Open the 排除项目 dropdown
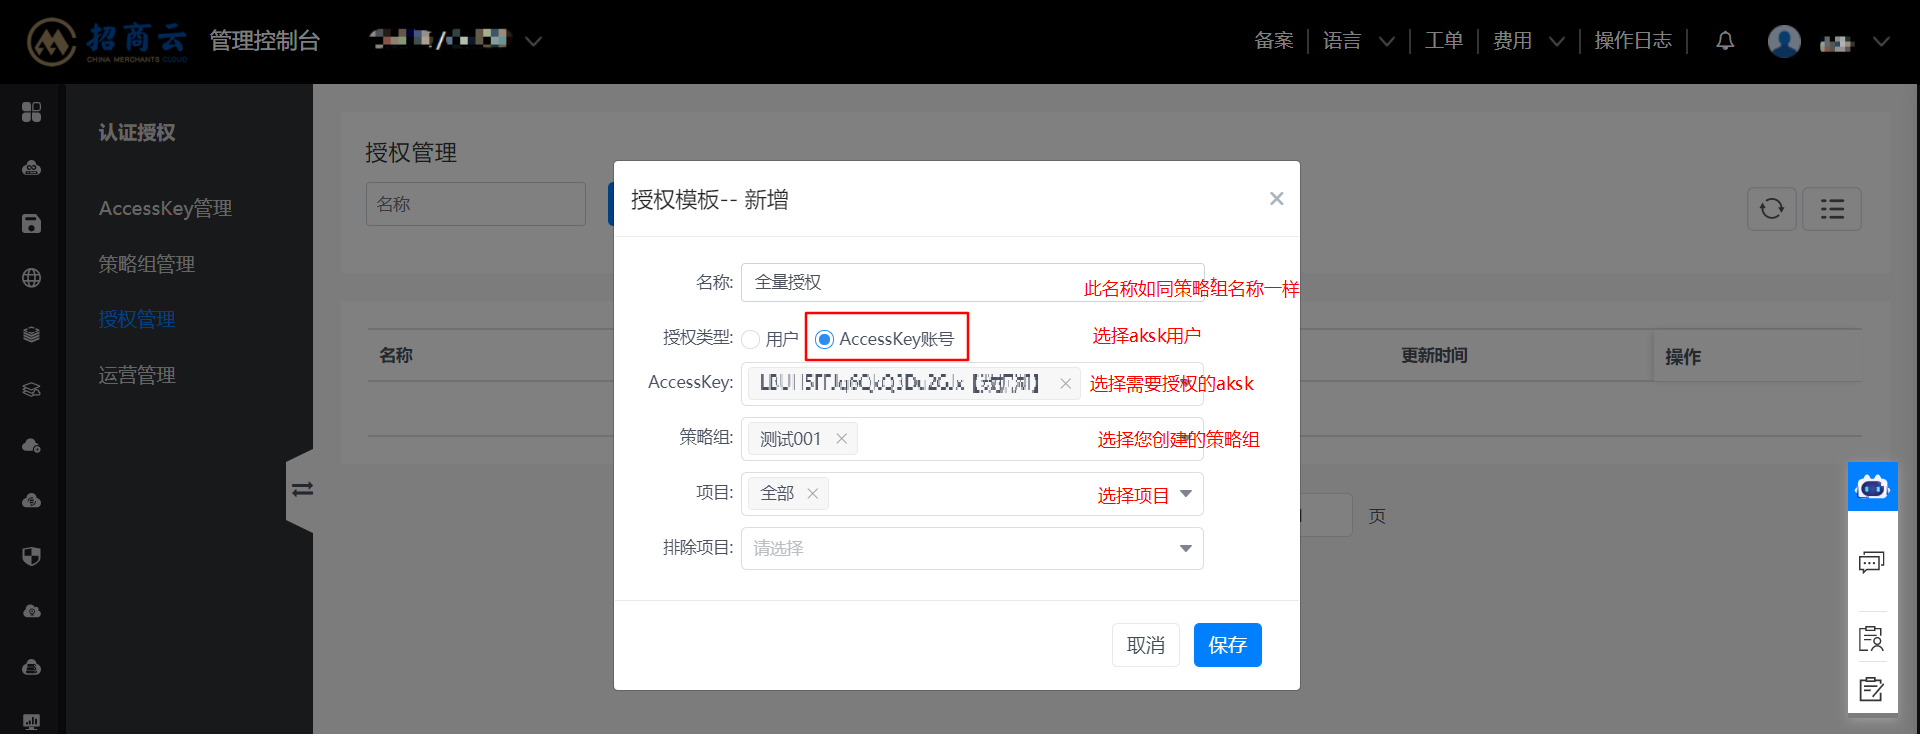The image size is (1920, 734). coord(972,548)
